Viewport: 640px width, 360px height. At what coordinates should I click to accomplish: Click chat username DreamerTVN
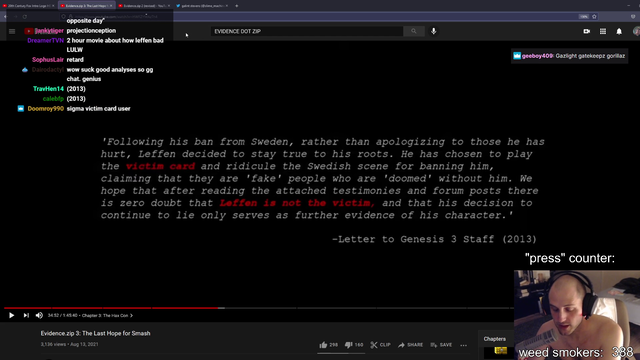tap(45, 40)
